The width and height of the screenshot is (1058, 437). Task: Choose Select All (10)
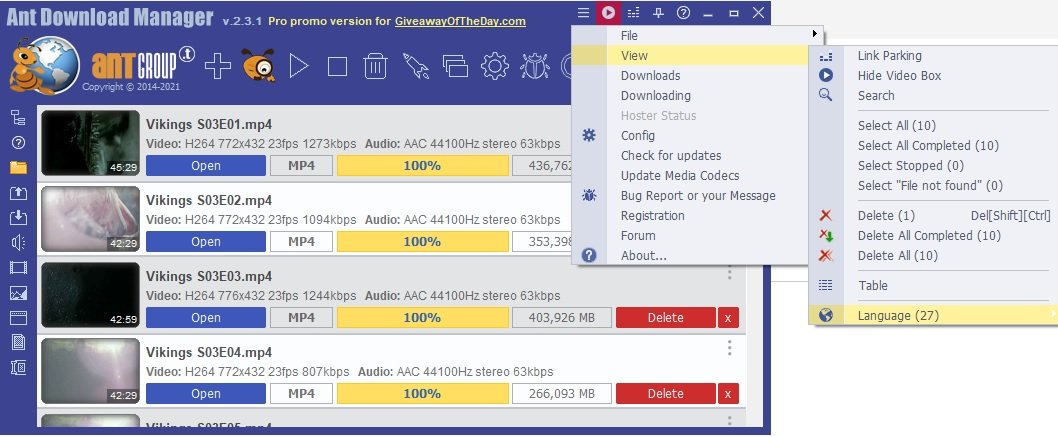coord(935,125)
